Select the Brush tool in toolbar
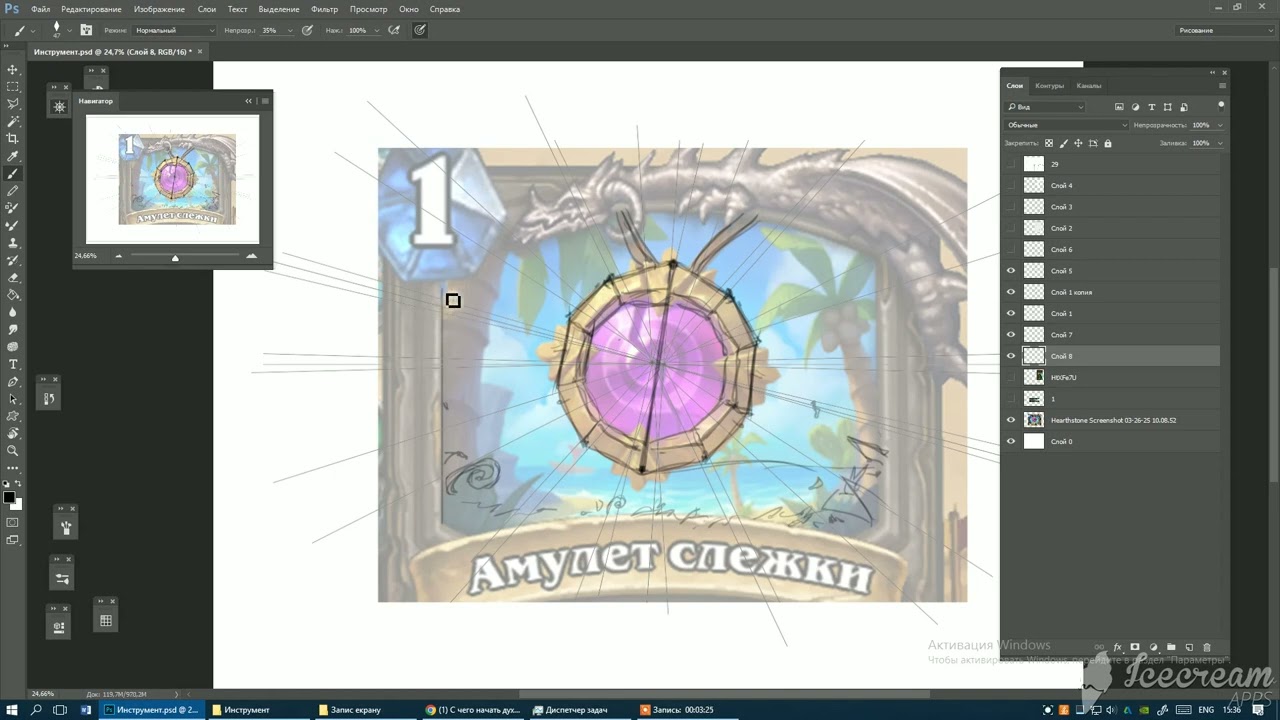1280x720 pixels. (13, 173)
